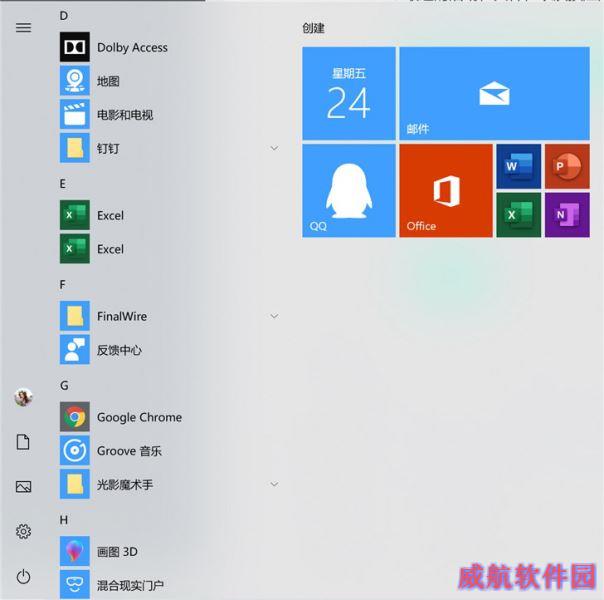Open the 邮件 mail tile
604x600 pixels.
494,94
